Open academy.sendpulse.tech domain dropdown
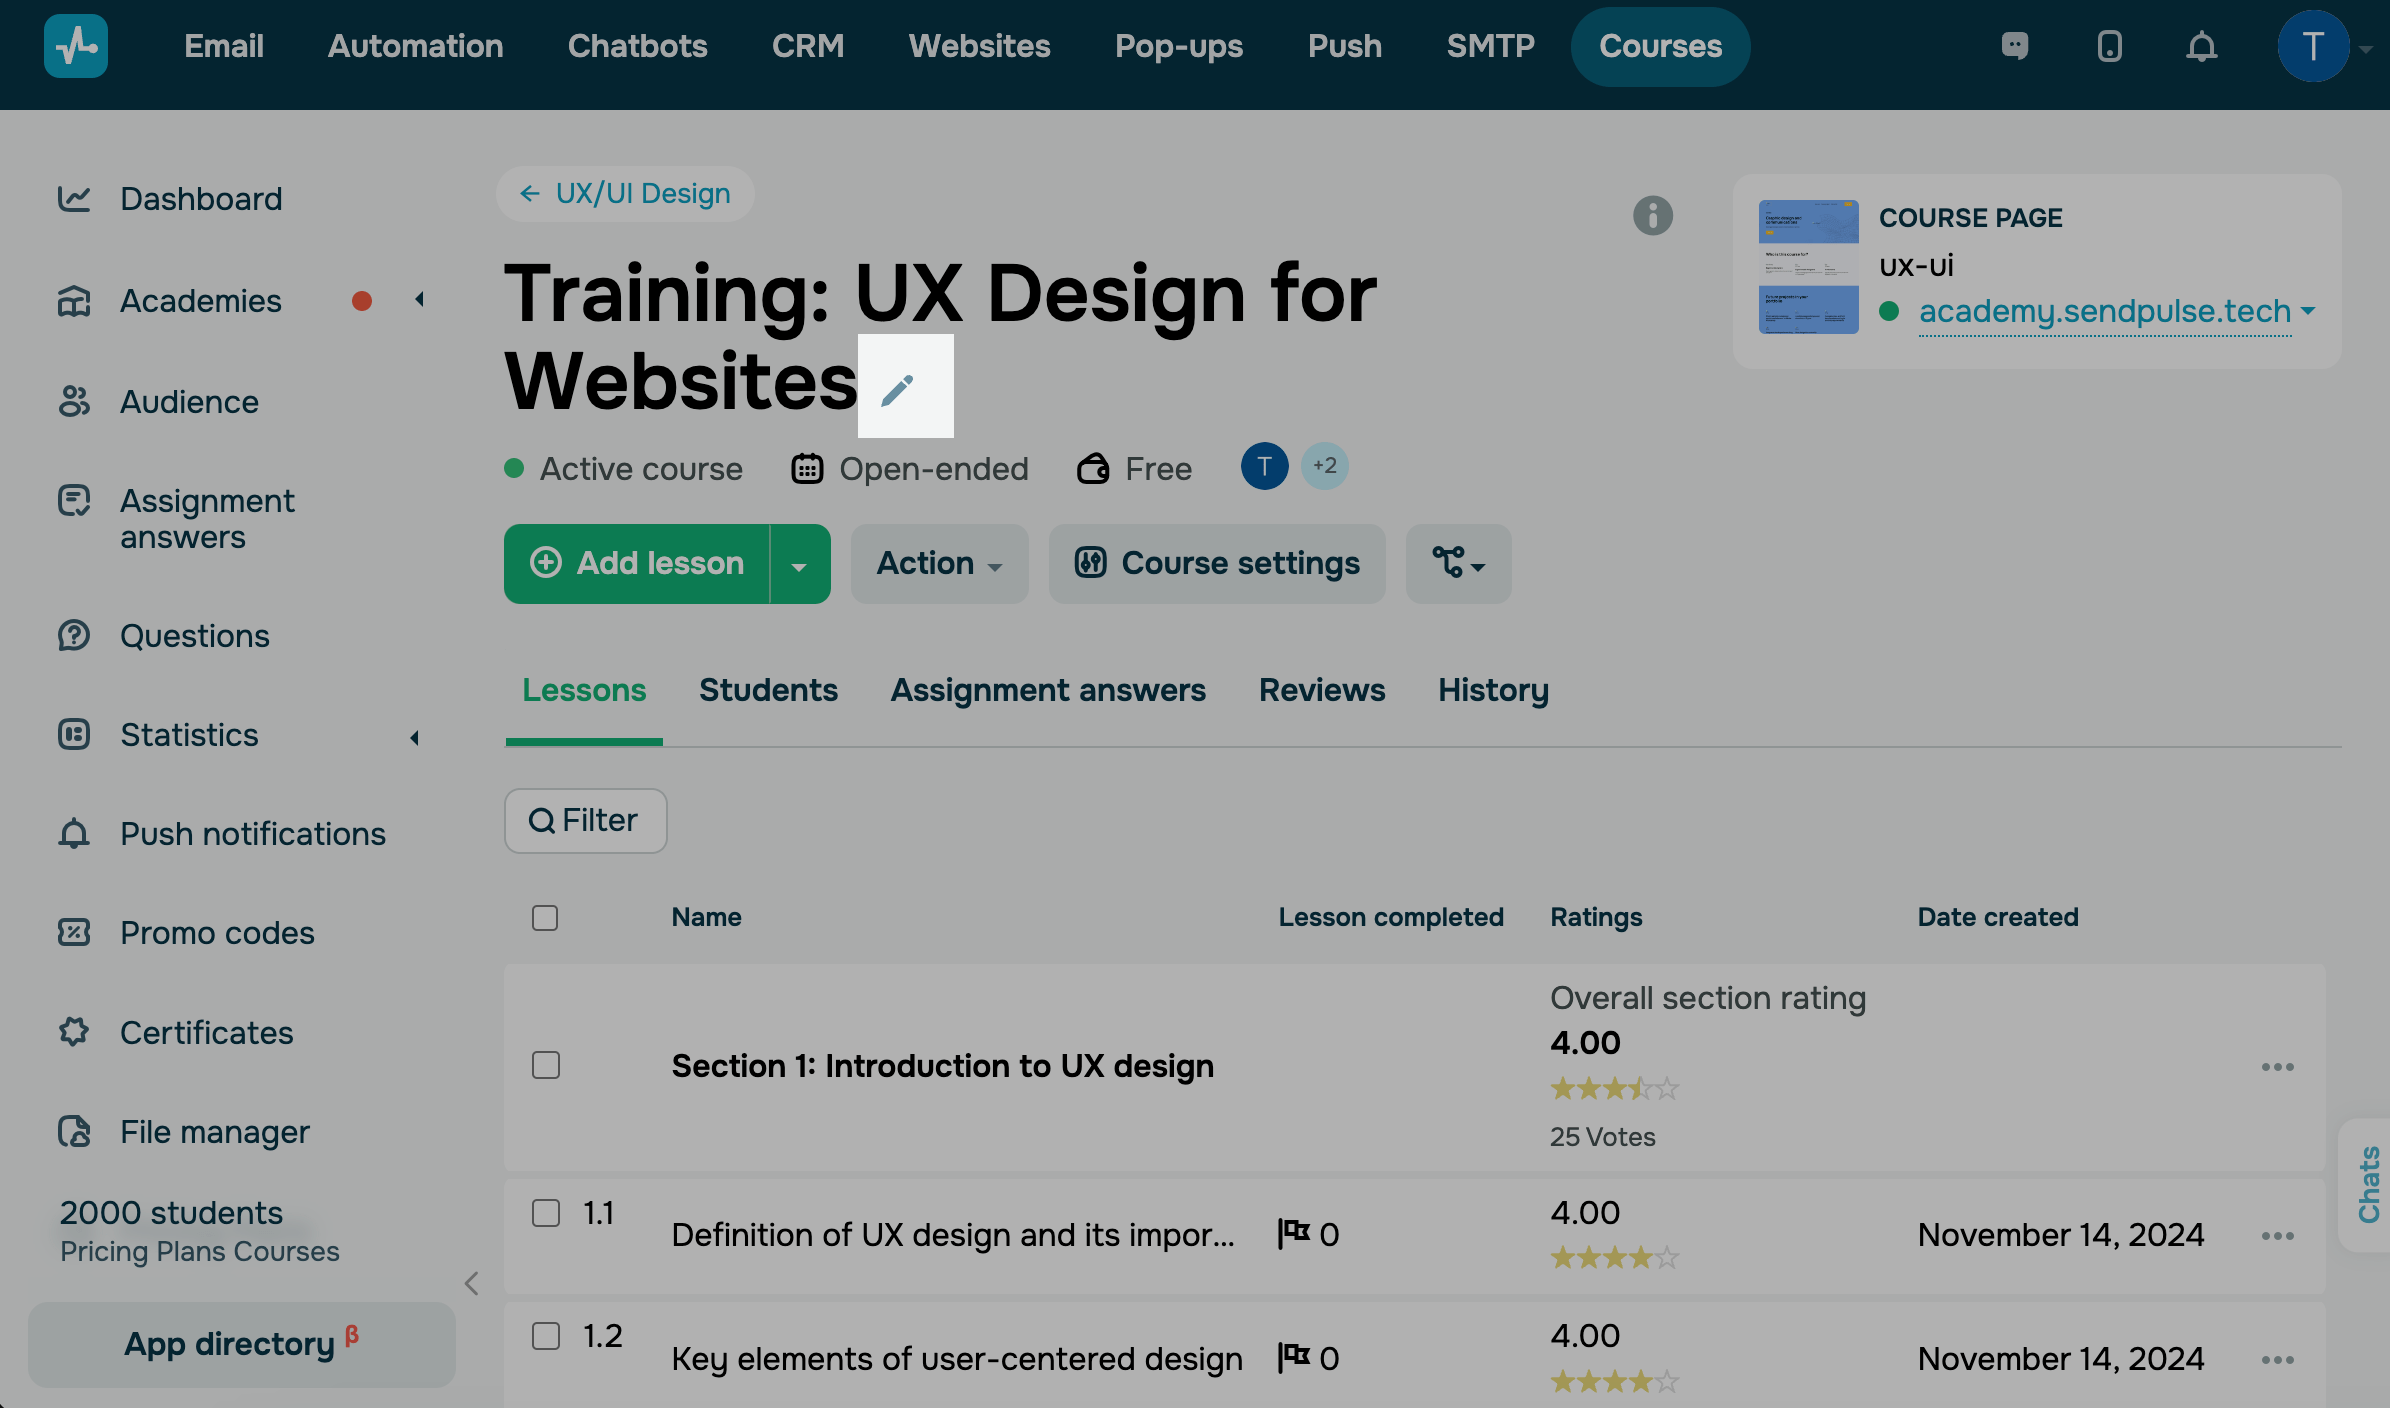 point(2308,311)
